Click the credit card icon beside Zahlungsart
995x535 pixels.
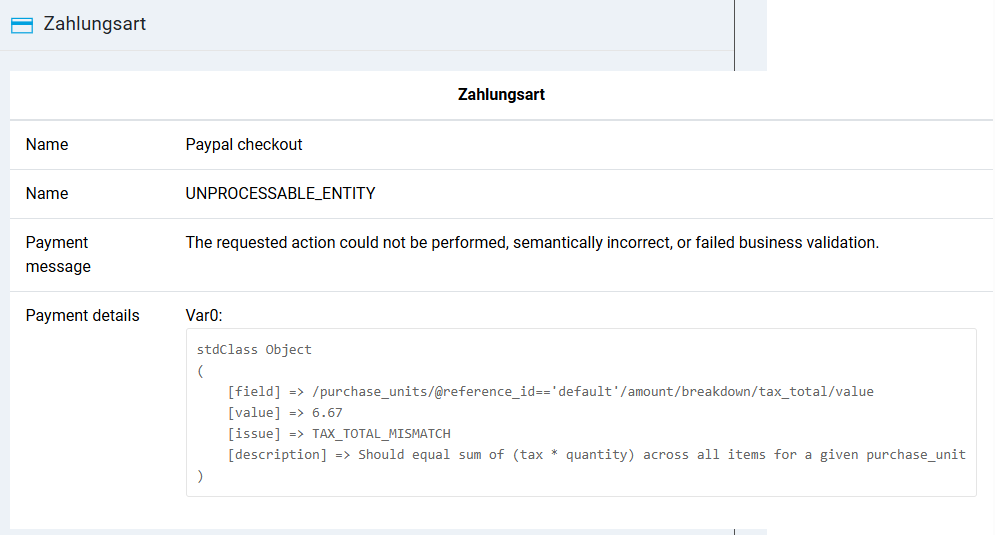[21, 25]
